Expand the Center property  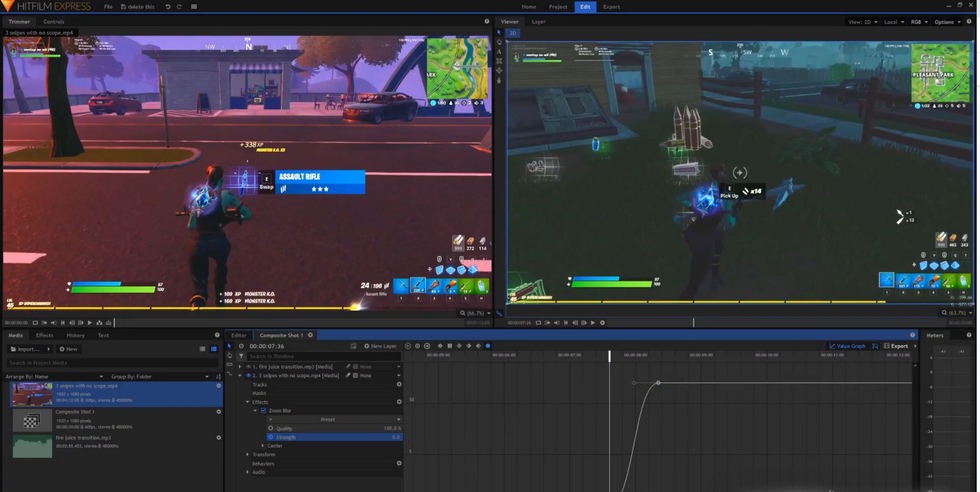[x=262, y=446]
